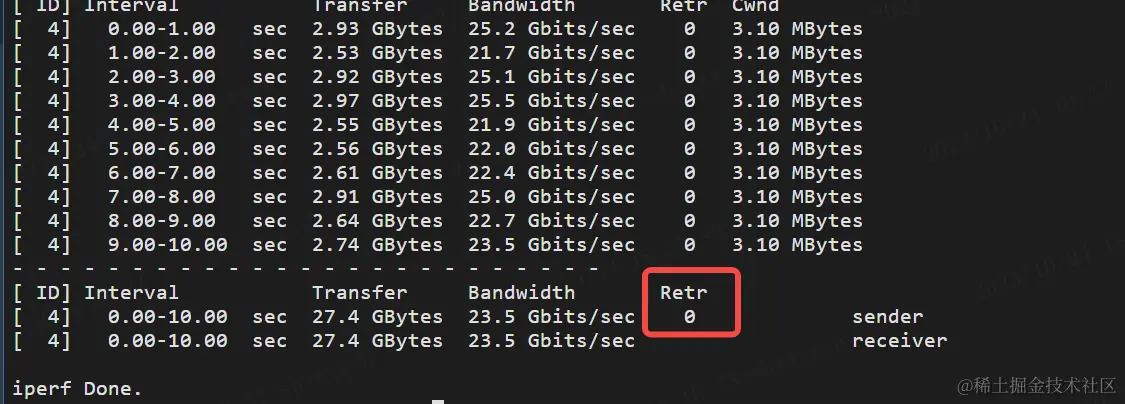Click the 25.2 Gbits/sec bandwidth value
The image size is (1125, 404).
(x=551, y=29)
